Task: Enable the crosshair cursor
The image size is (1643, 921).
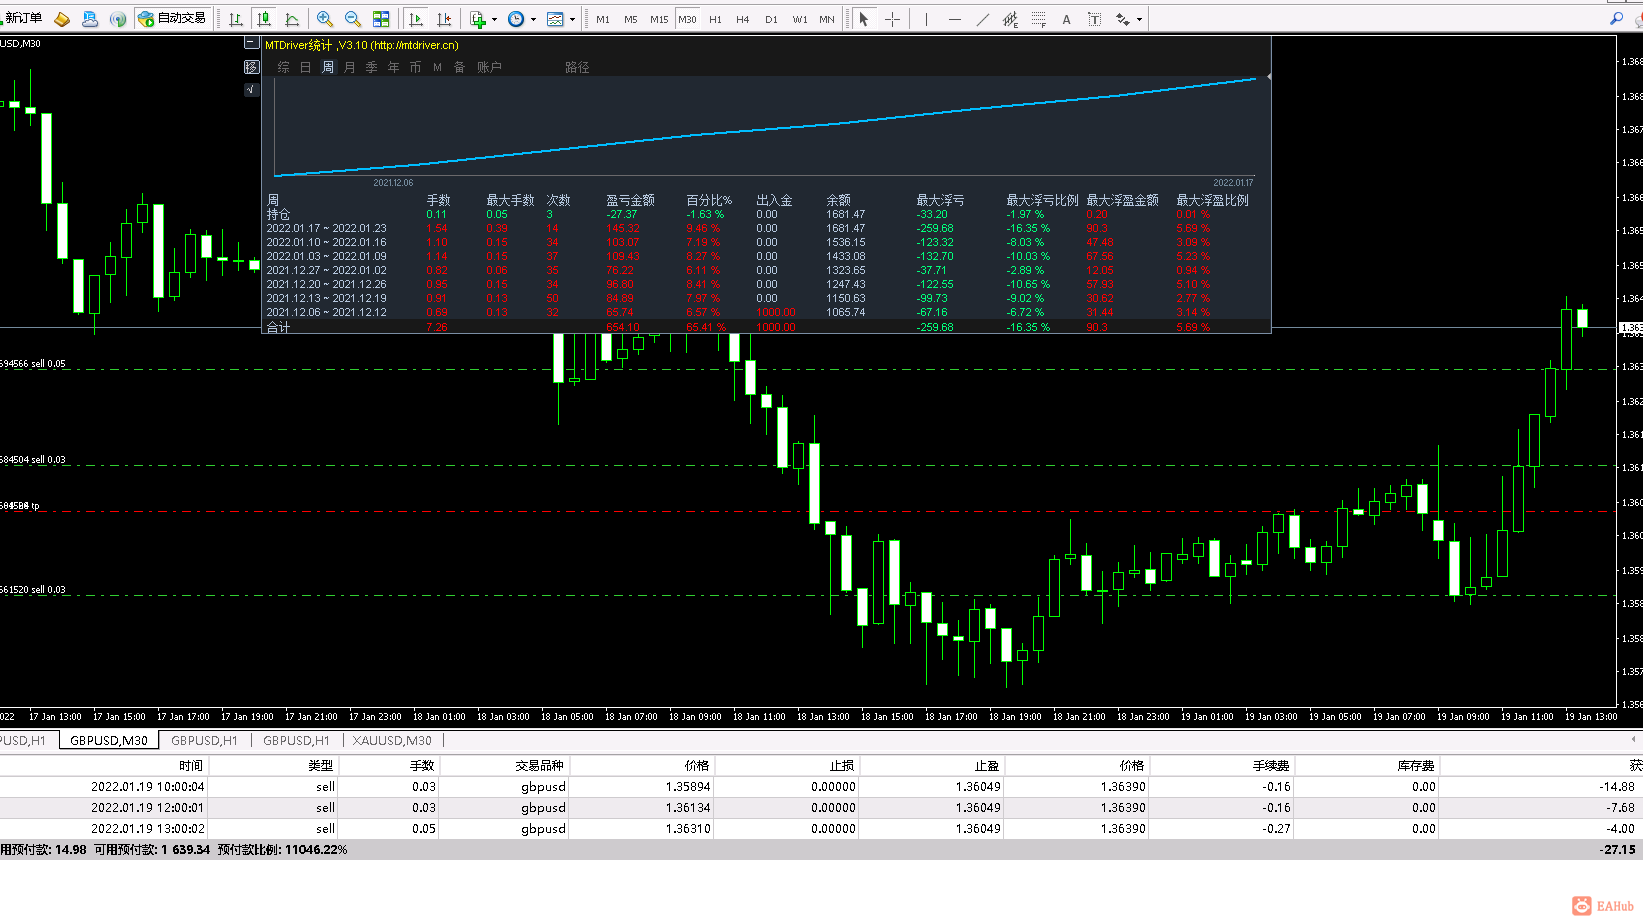Action: 892,19
